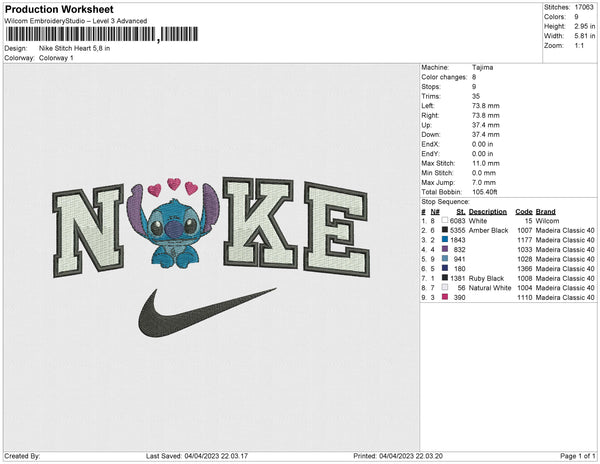Click the 'Colorway 1' value

(x=56, y=58)
